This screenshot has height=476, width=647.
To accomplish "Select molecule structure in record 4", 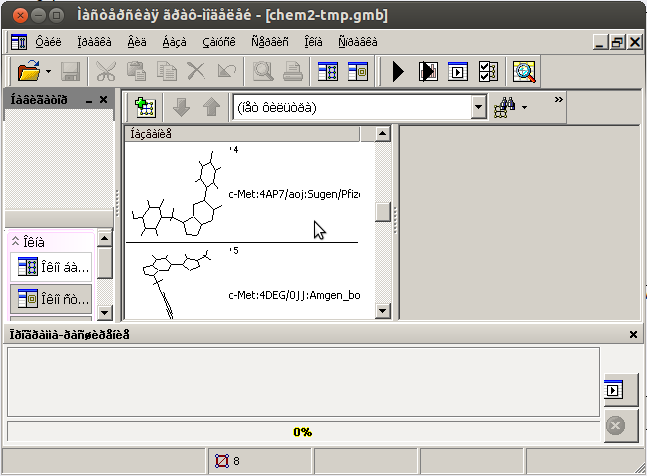I will point(177,193).
